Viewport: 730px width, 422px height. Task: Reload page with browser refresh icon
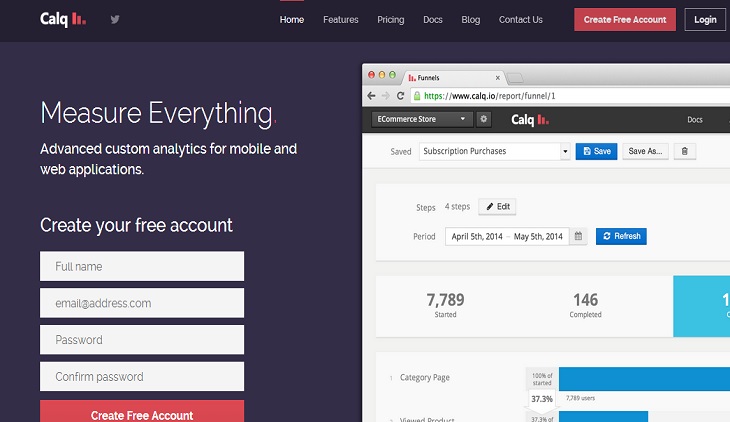(x=400, y=95)
